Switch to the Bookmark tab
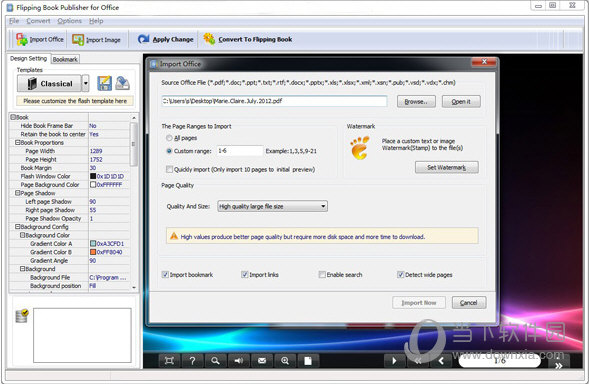Image resolution: width=589 pixels, height=384 pixels. point(65,59)
